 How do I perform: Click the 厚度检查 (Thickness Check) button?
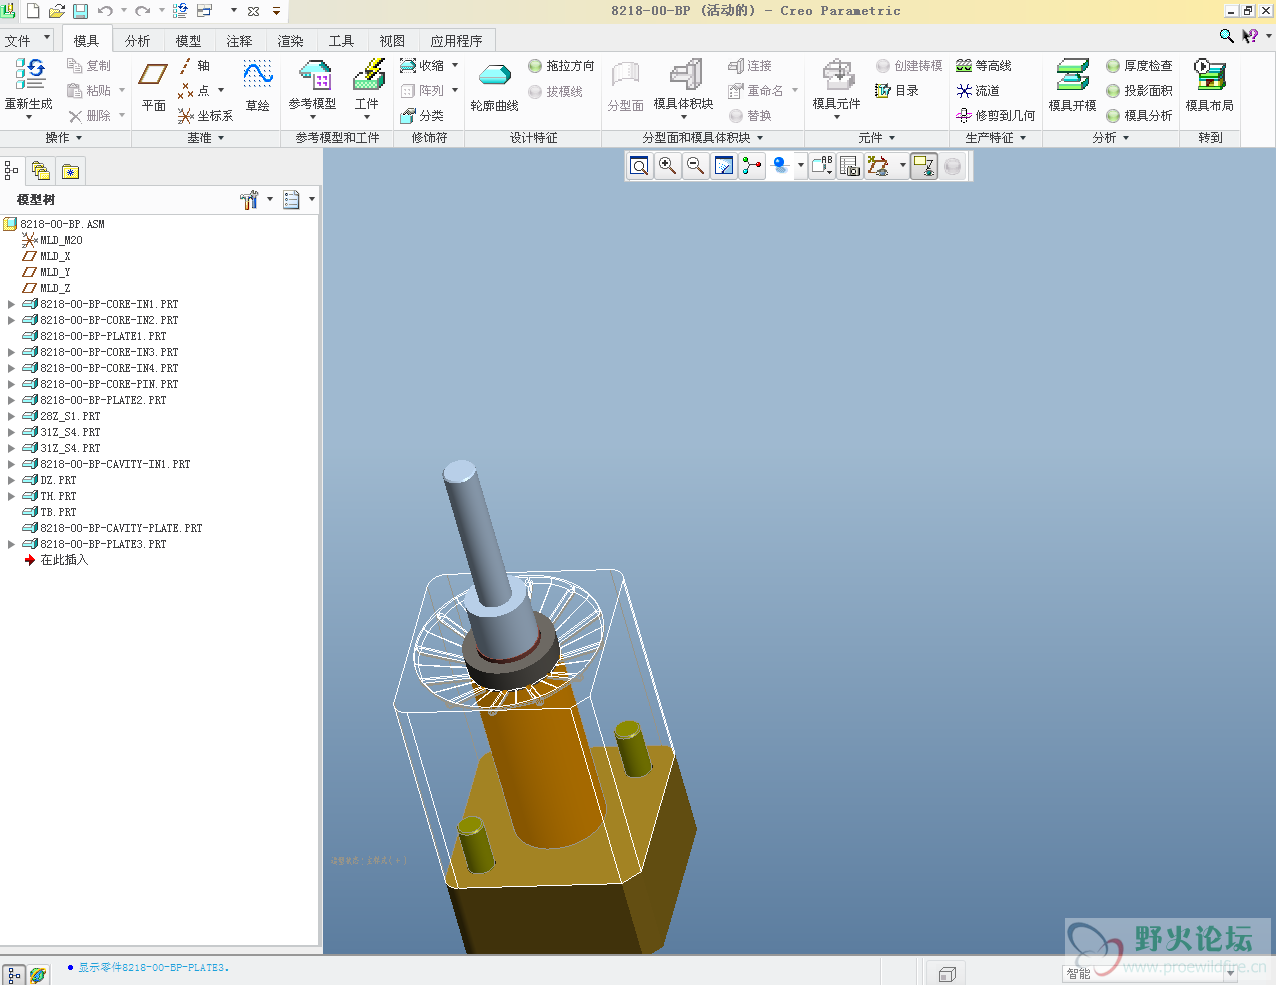tap(1139, 66)
